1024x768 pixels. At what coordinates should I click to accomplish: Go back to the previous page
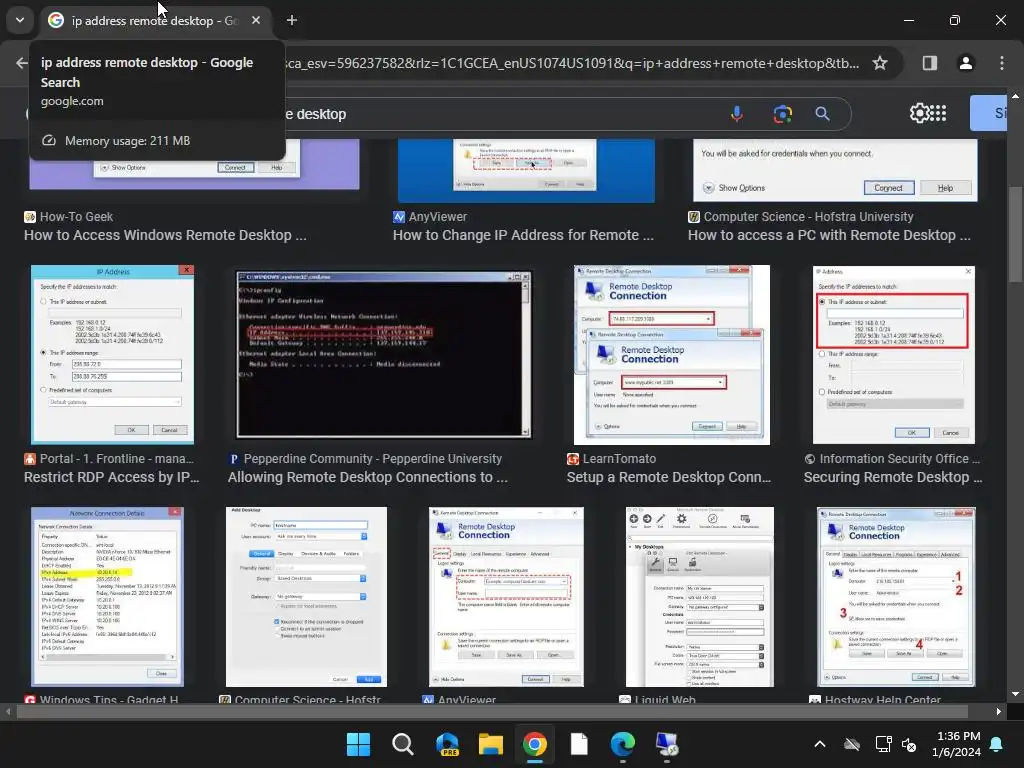[x=22, y=63]
